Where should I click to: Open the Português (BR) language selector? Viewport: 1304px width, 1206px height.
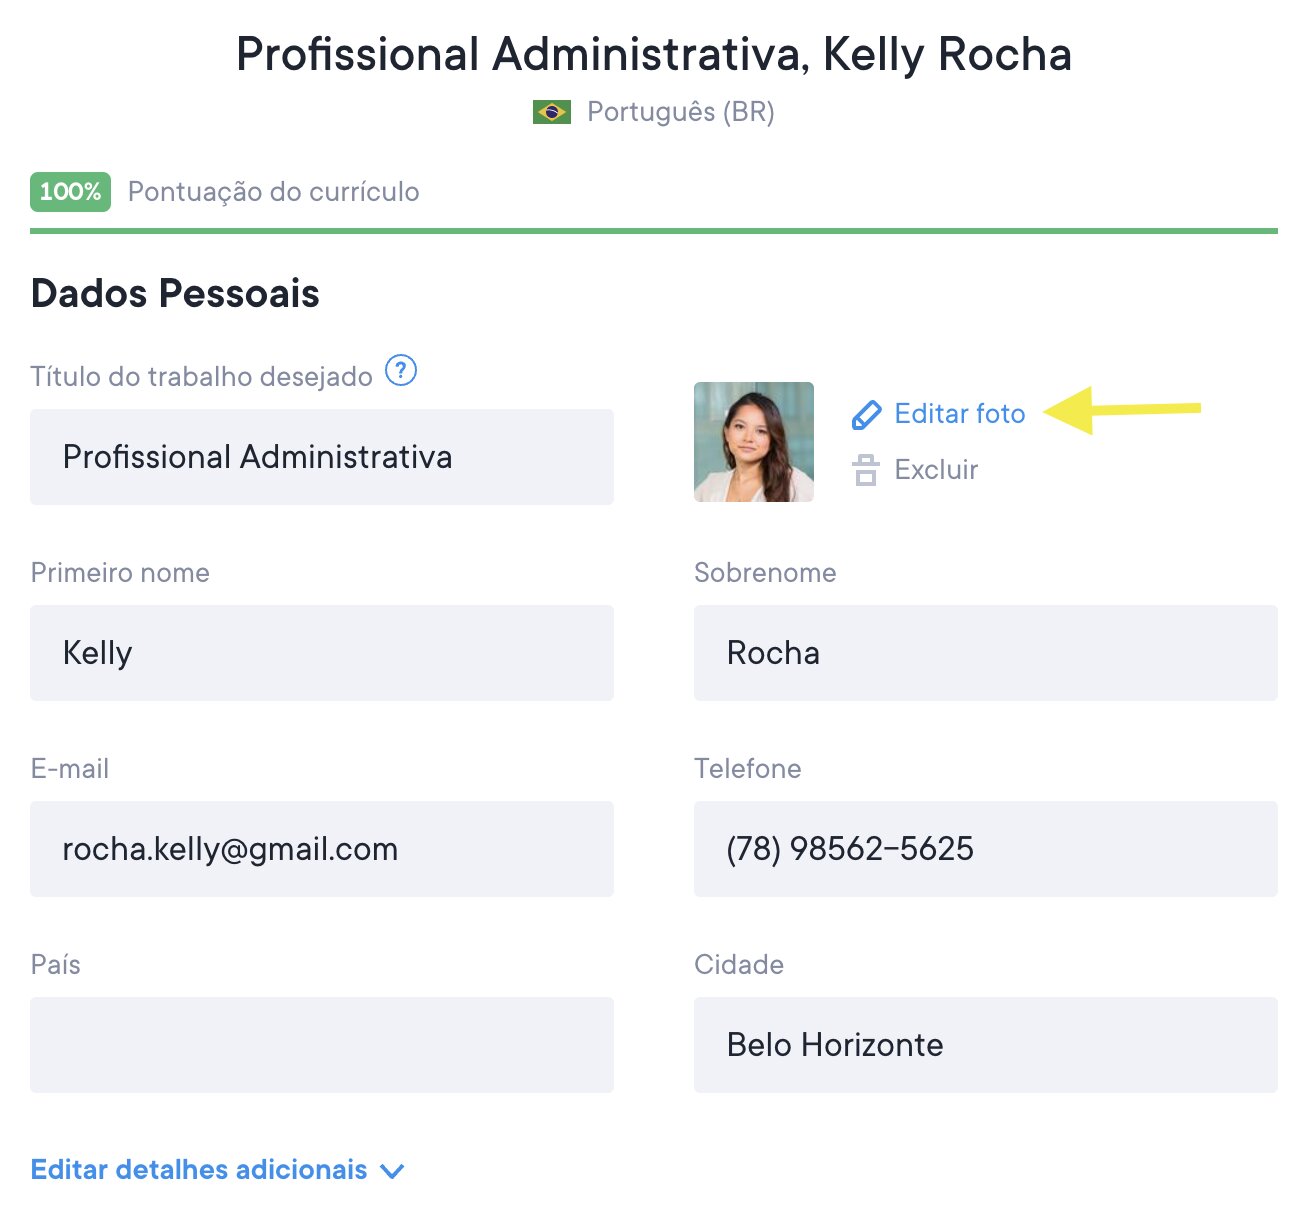point(680,112)
